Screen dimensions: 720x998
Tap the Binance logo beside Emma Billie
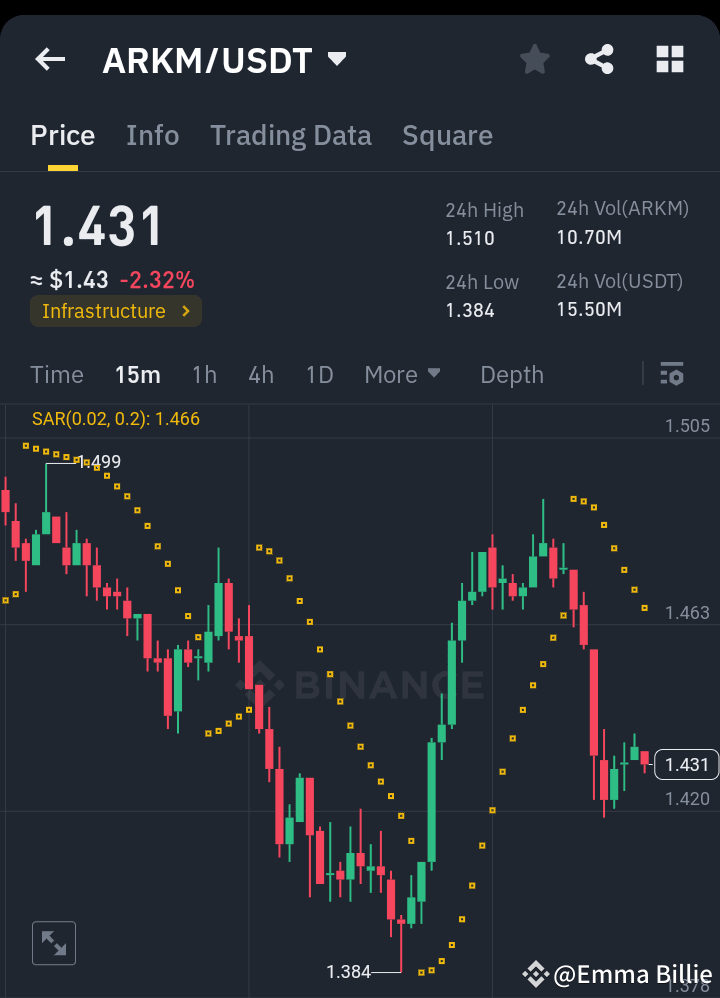click(538, 973)
